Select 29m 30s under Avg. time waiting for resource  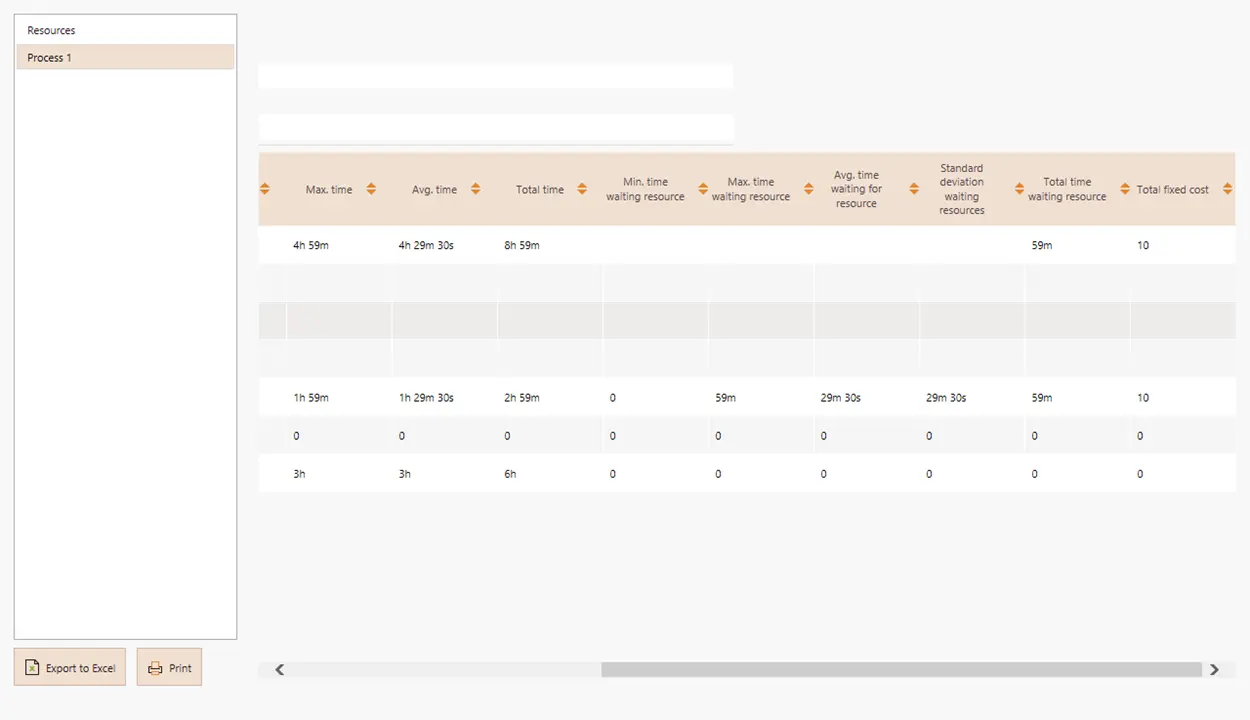[x=841, y=398]
